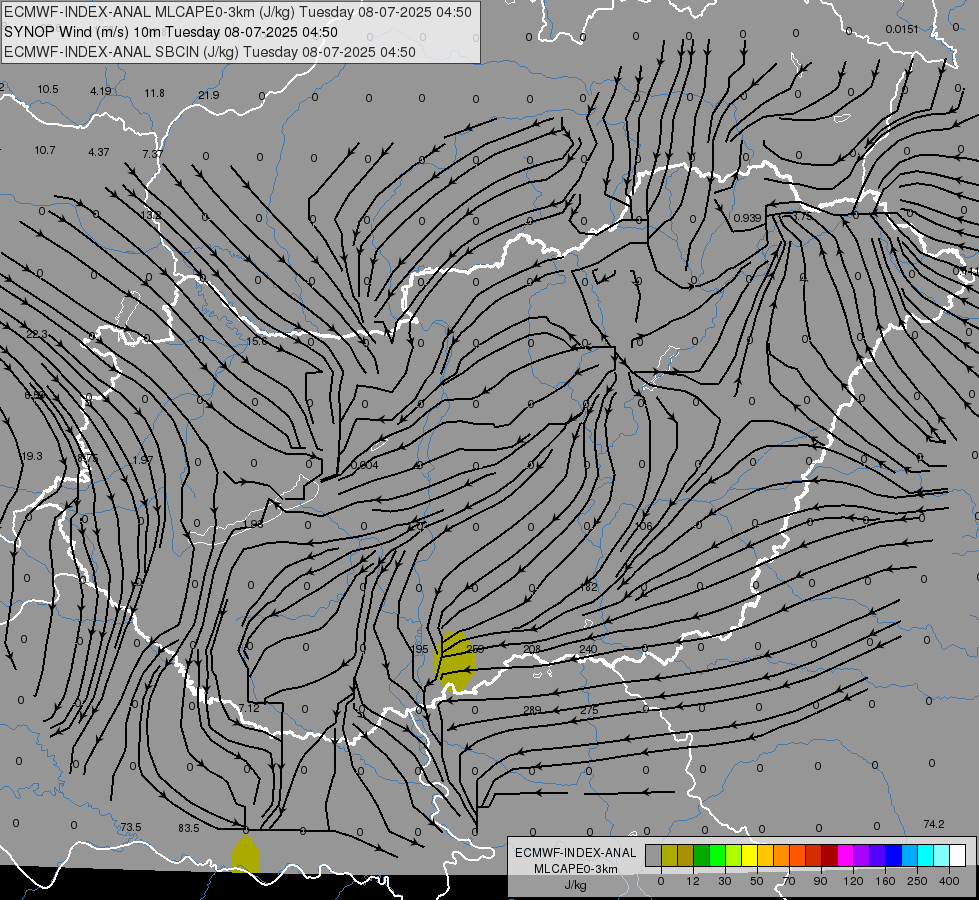
Task: Click the cyan swatch in the legend
Action: click(926, 855)
